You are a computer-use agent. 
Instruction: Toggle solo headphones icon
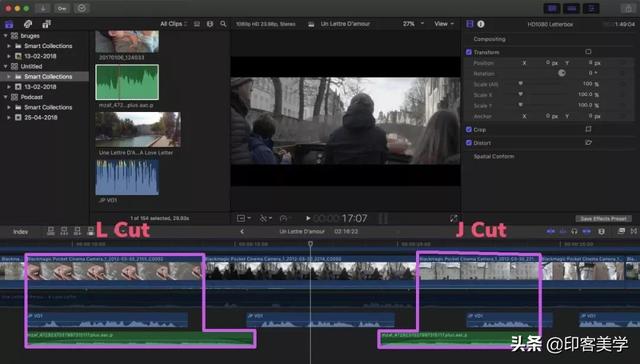click(x=574, y=231)
